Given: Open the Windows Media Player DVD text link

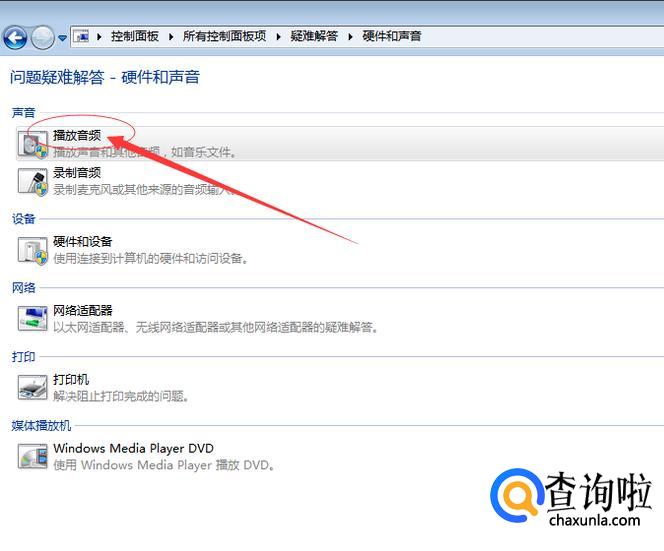Looking at the screenshot, I should (x=133, y=449).
